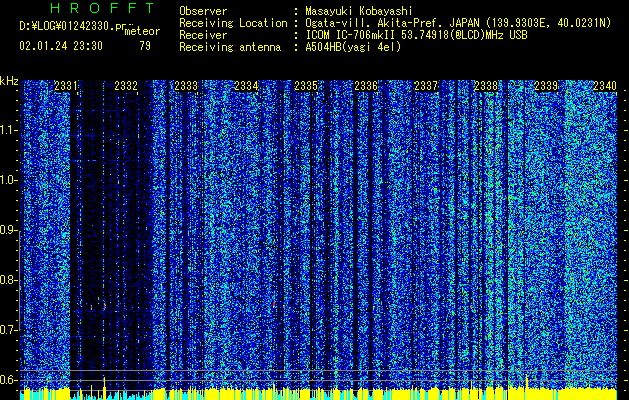
Task: Click the 'Receiving Location' label
Action: tap(233, 23)
